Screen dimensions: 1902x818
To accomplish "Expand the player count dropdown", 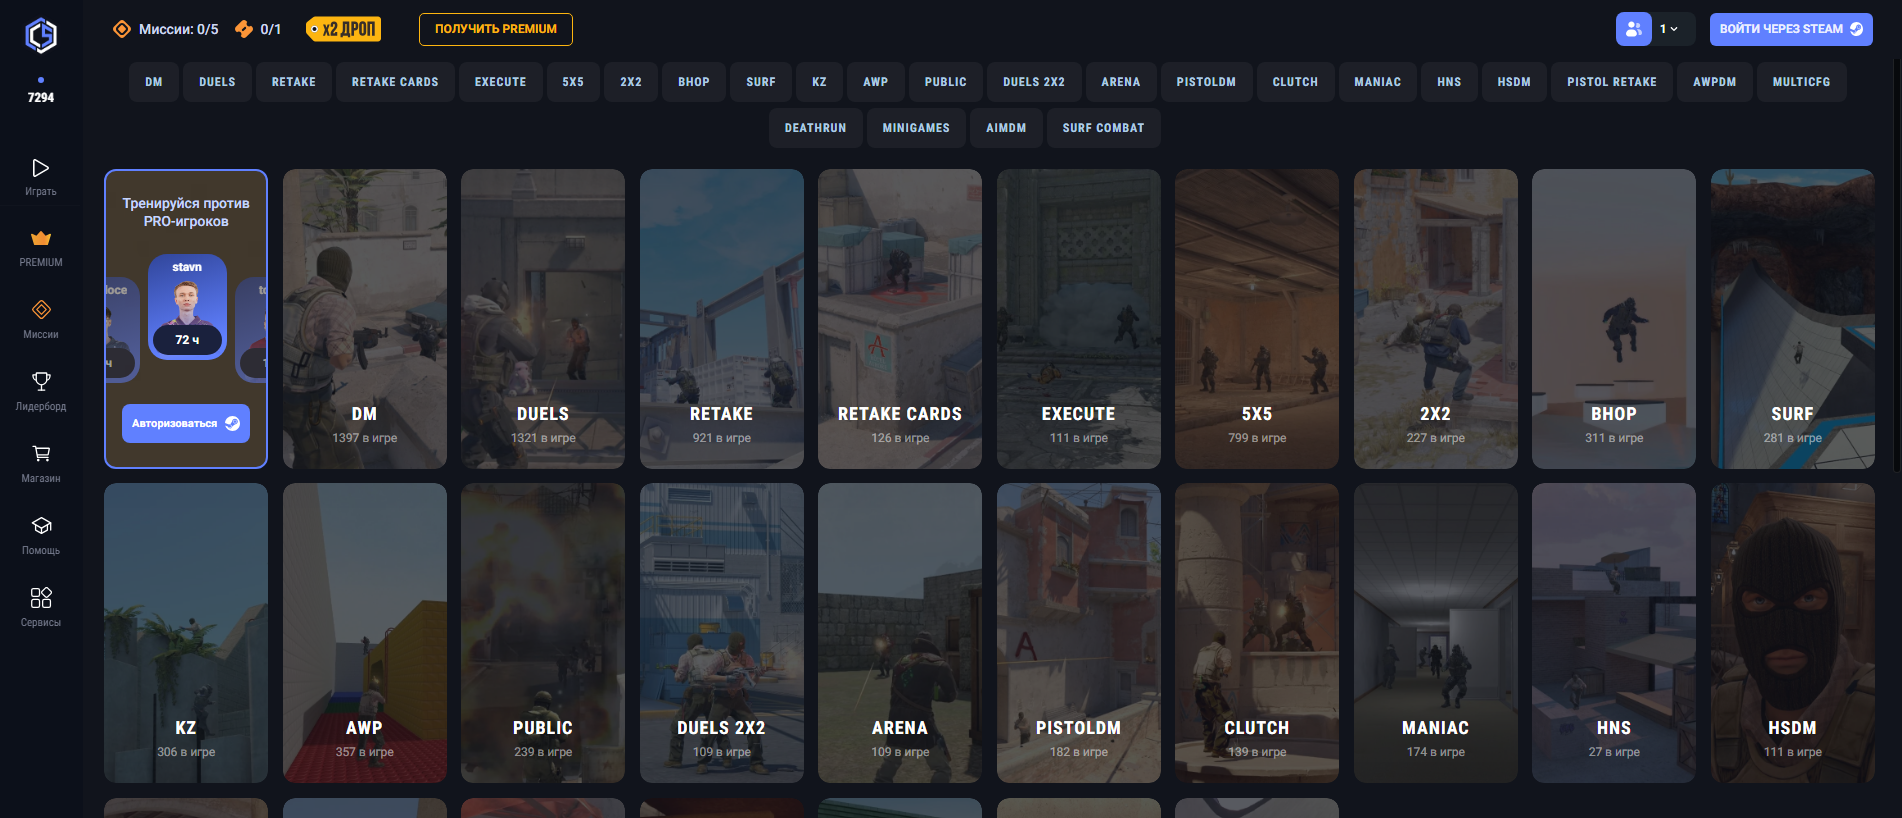I will (1669, 29).
